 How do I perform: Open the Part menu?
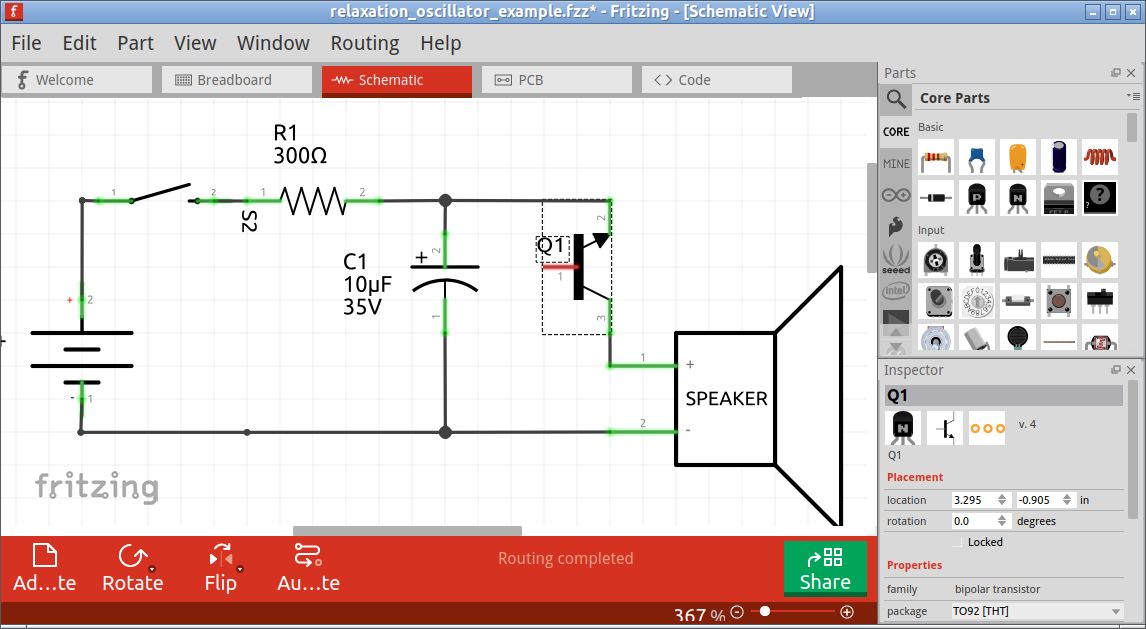(135, 43)
